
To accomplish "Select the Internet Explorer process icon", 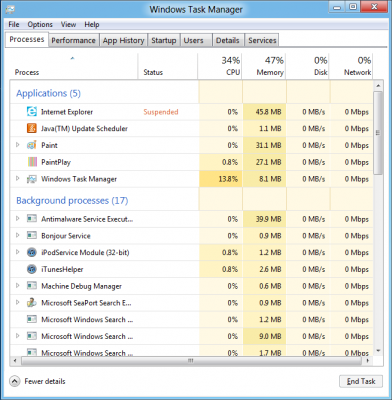I will [32, 112].
